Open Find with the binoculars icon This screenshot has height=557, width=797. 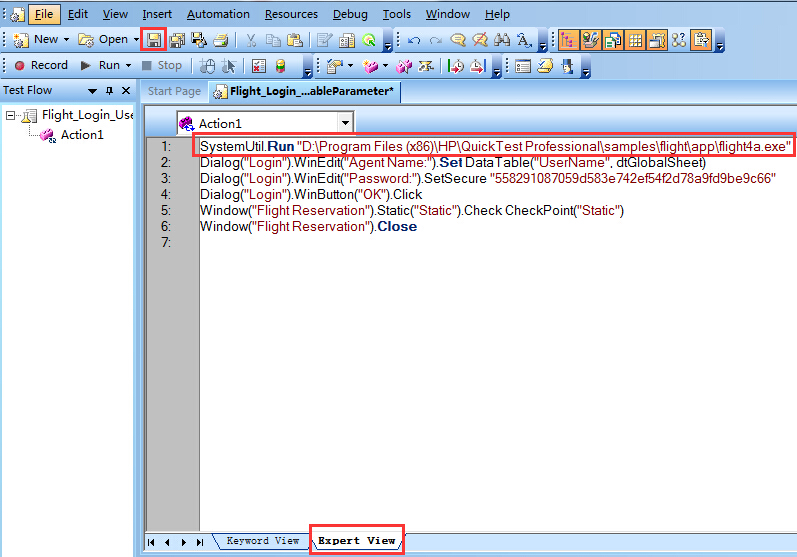(502, 40)
